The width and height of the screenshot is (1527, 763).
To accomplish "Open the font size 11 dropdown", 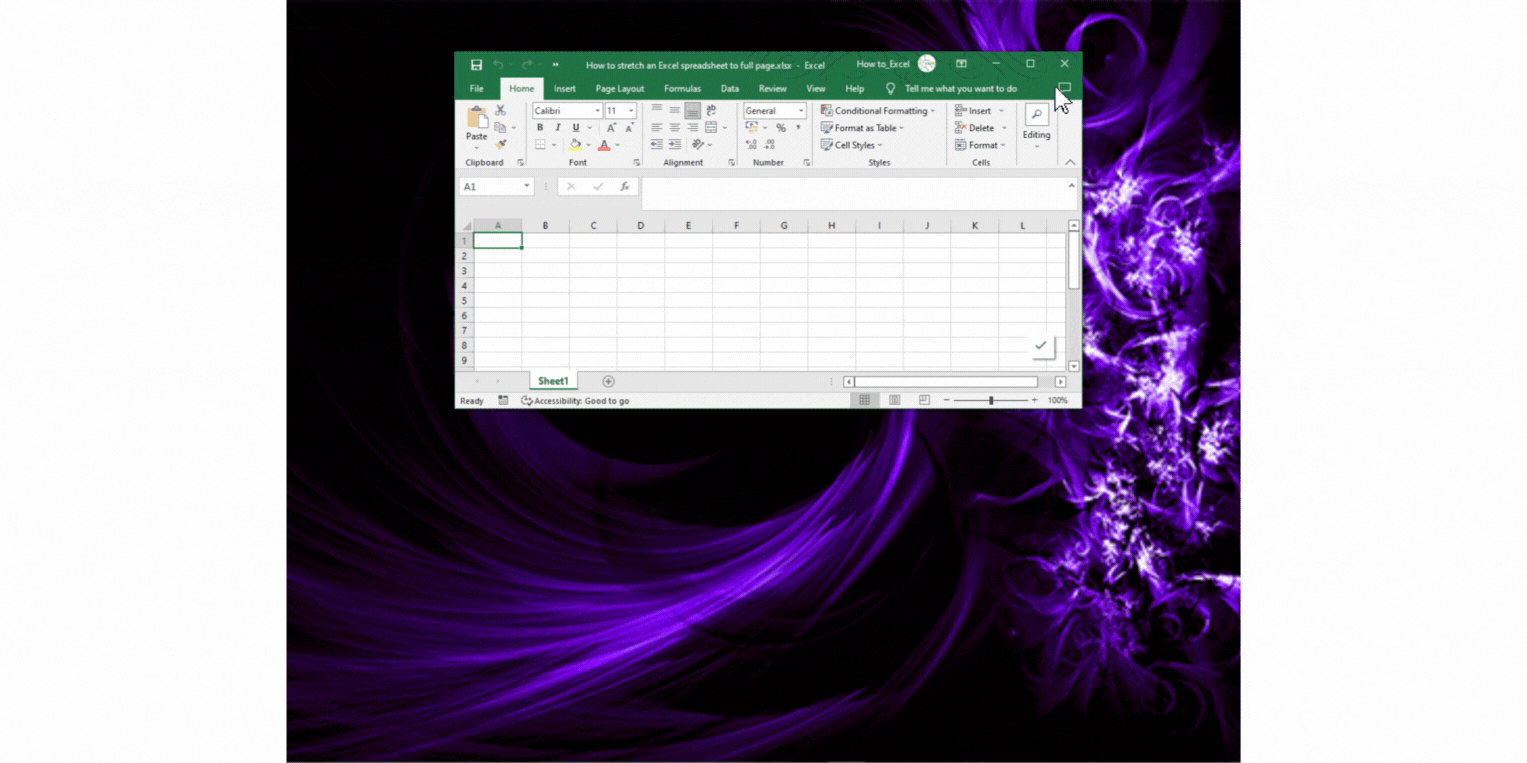I will [631, 111].
